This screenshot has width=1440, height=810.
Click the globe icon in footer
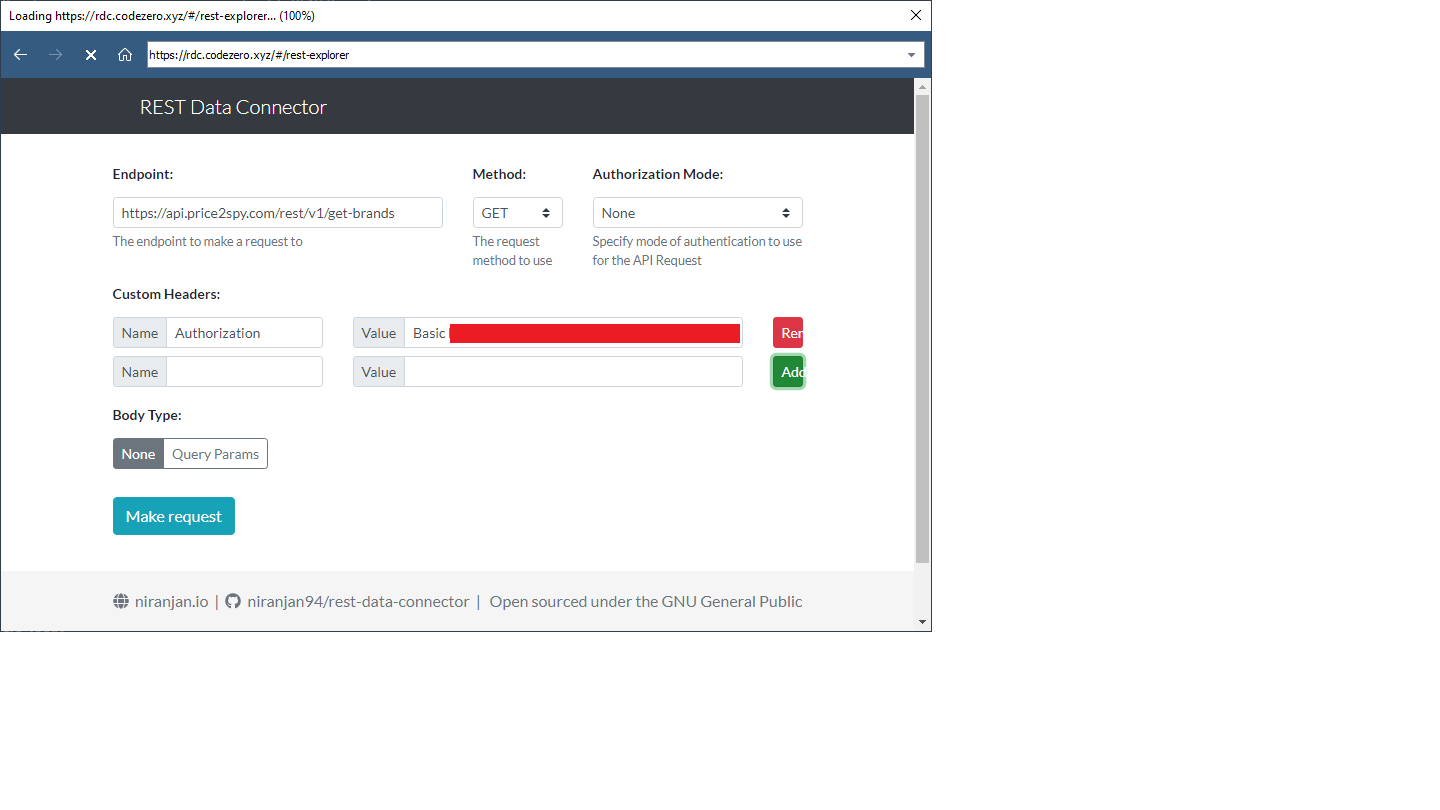pos(121,601)
